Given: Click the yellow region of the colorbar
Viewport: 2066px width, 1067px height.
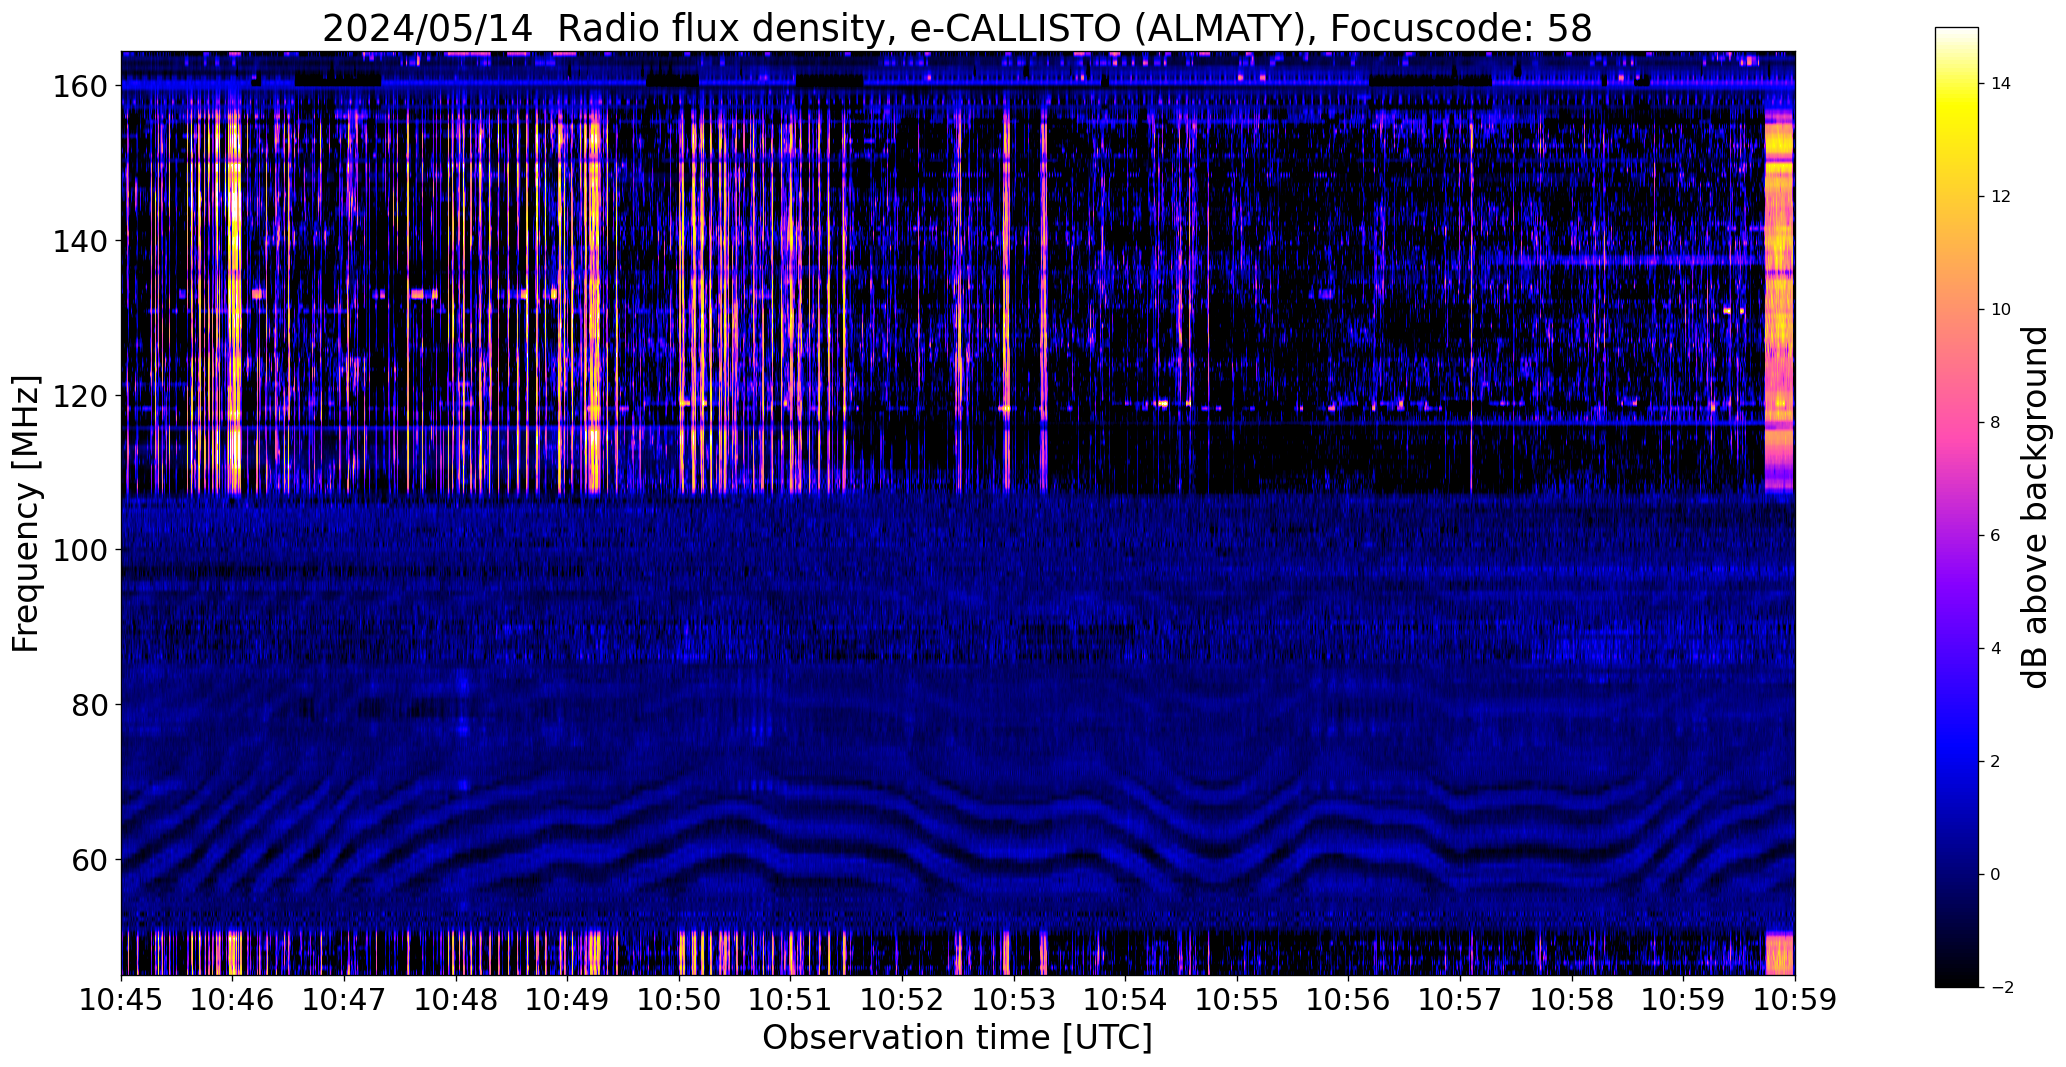Looking at the screenshot, I should (x=1957, y=110).
